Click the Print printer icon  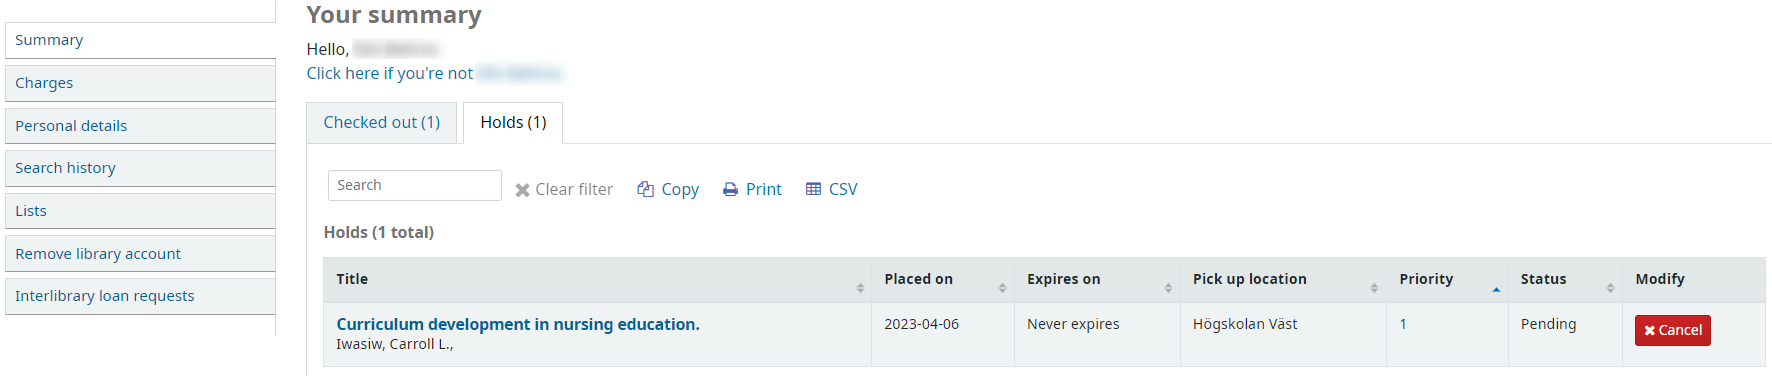tap(730, 189)
